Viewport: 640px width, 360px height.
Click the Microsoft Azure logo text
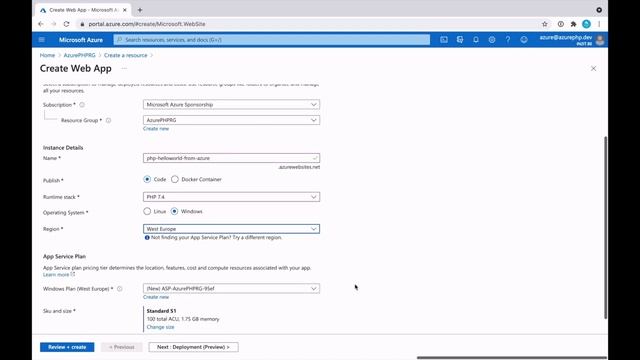coord(81,40)
